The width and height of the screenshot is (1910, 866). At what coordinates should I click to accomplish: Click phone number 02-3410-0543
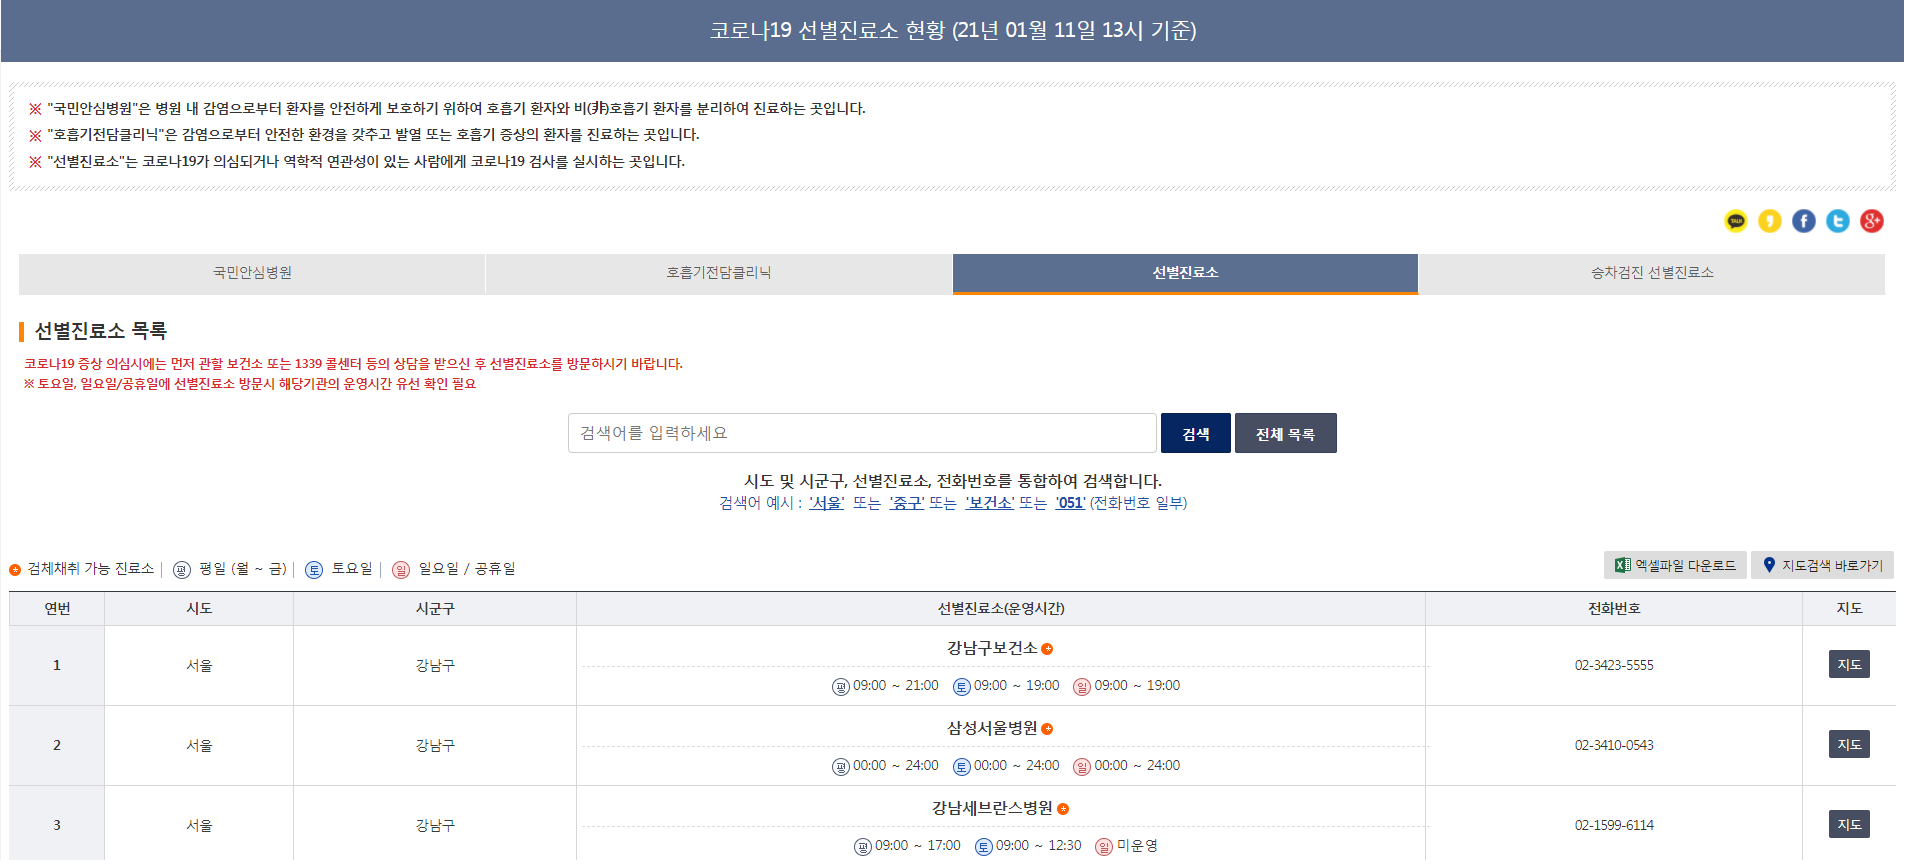coord(1614,746)
